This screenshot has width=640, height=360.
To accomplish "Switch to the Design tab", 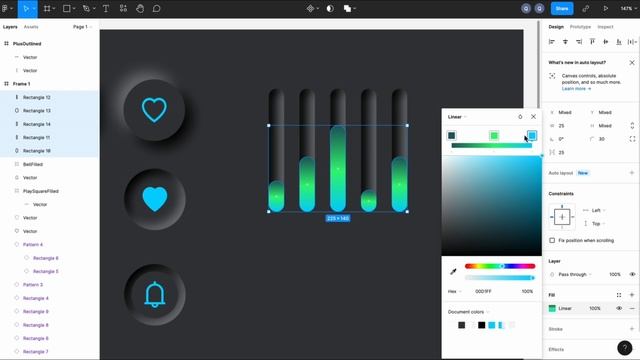I will (556, 27).
